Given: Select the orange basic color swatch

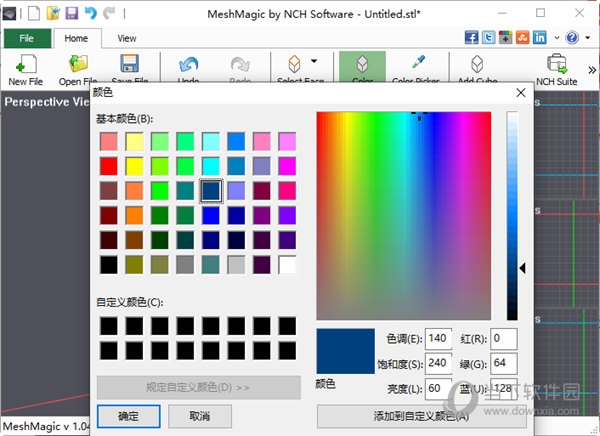Looking at the screenshot, I should tap(134, 216).
